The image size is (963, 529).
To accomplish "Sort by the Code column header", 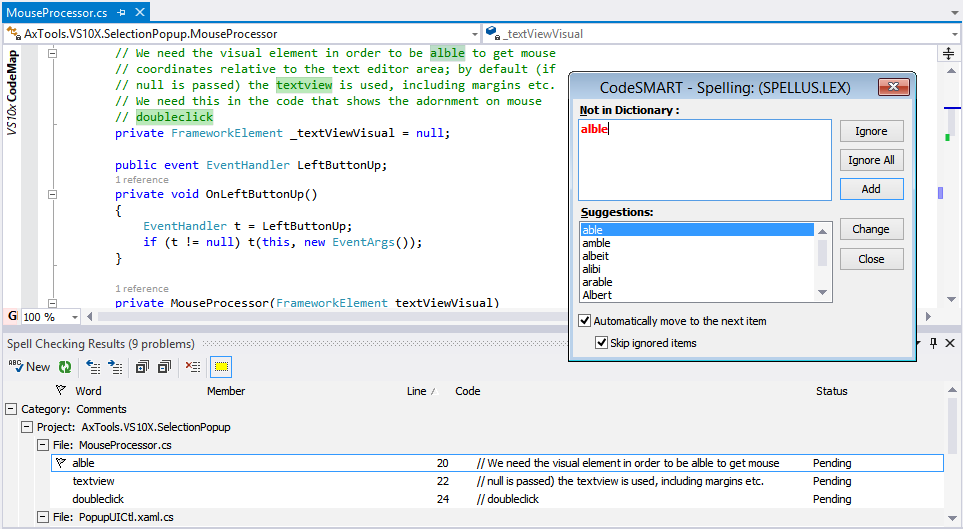I will pyautogui.click(x=467, y=391).
